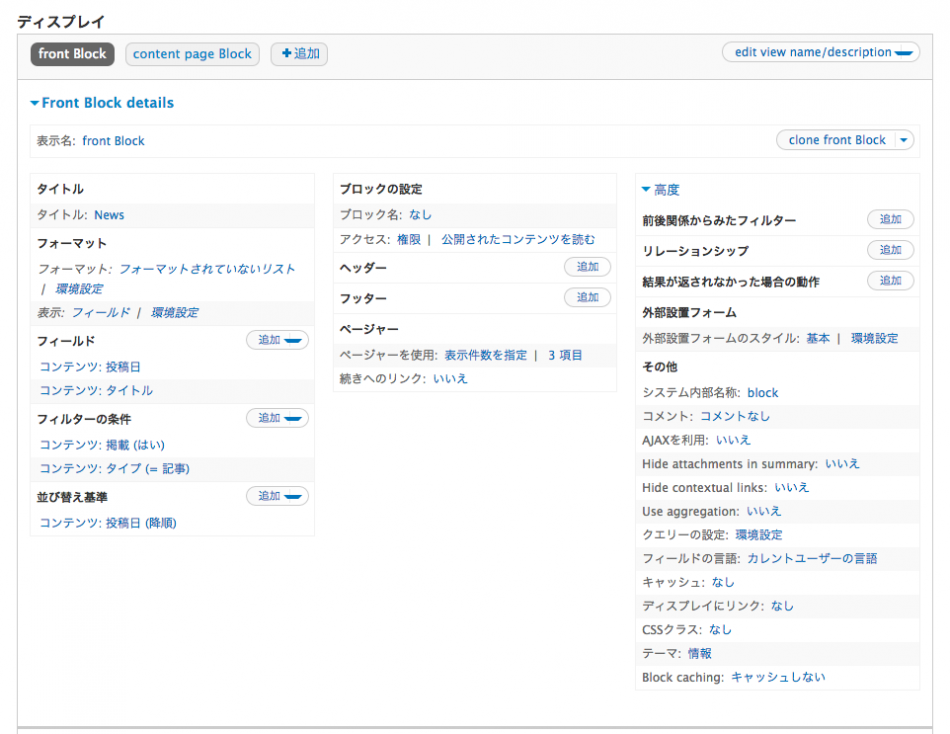Add contextual filter via 前後関係からみたフィルター 追加
Image resolution: width=950 pixels, height=734 pixels.
click(890, 219)
